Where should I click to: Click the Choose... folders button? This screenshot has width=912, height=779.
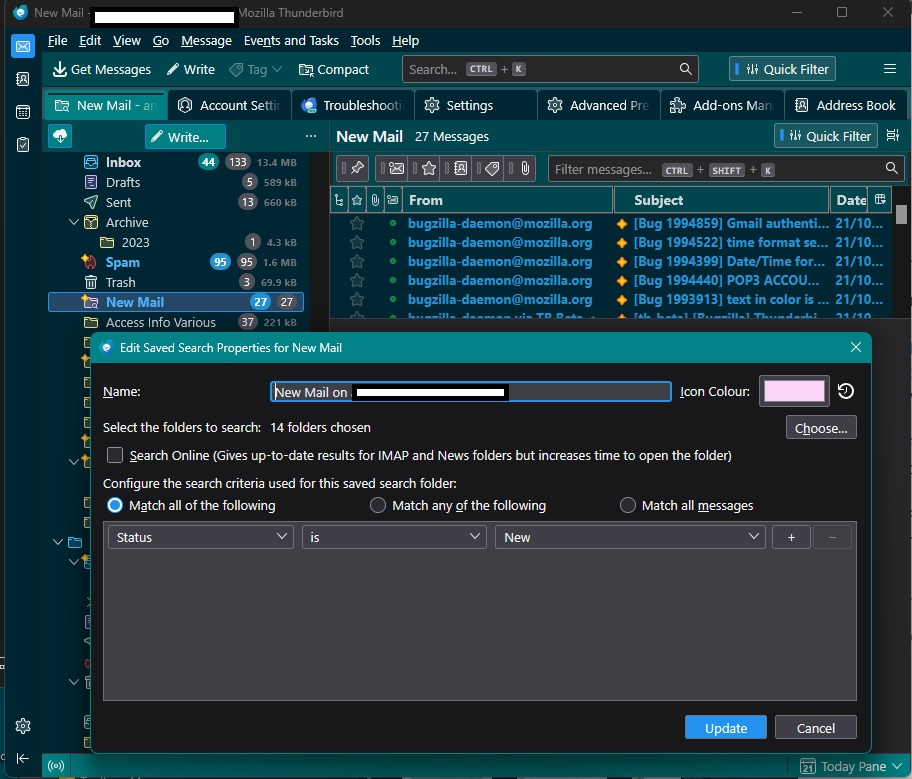pyautogui.click(x=820, y=428)
